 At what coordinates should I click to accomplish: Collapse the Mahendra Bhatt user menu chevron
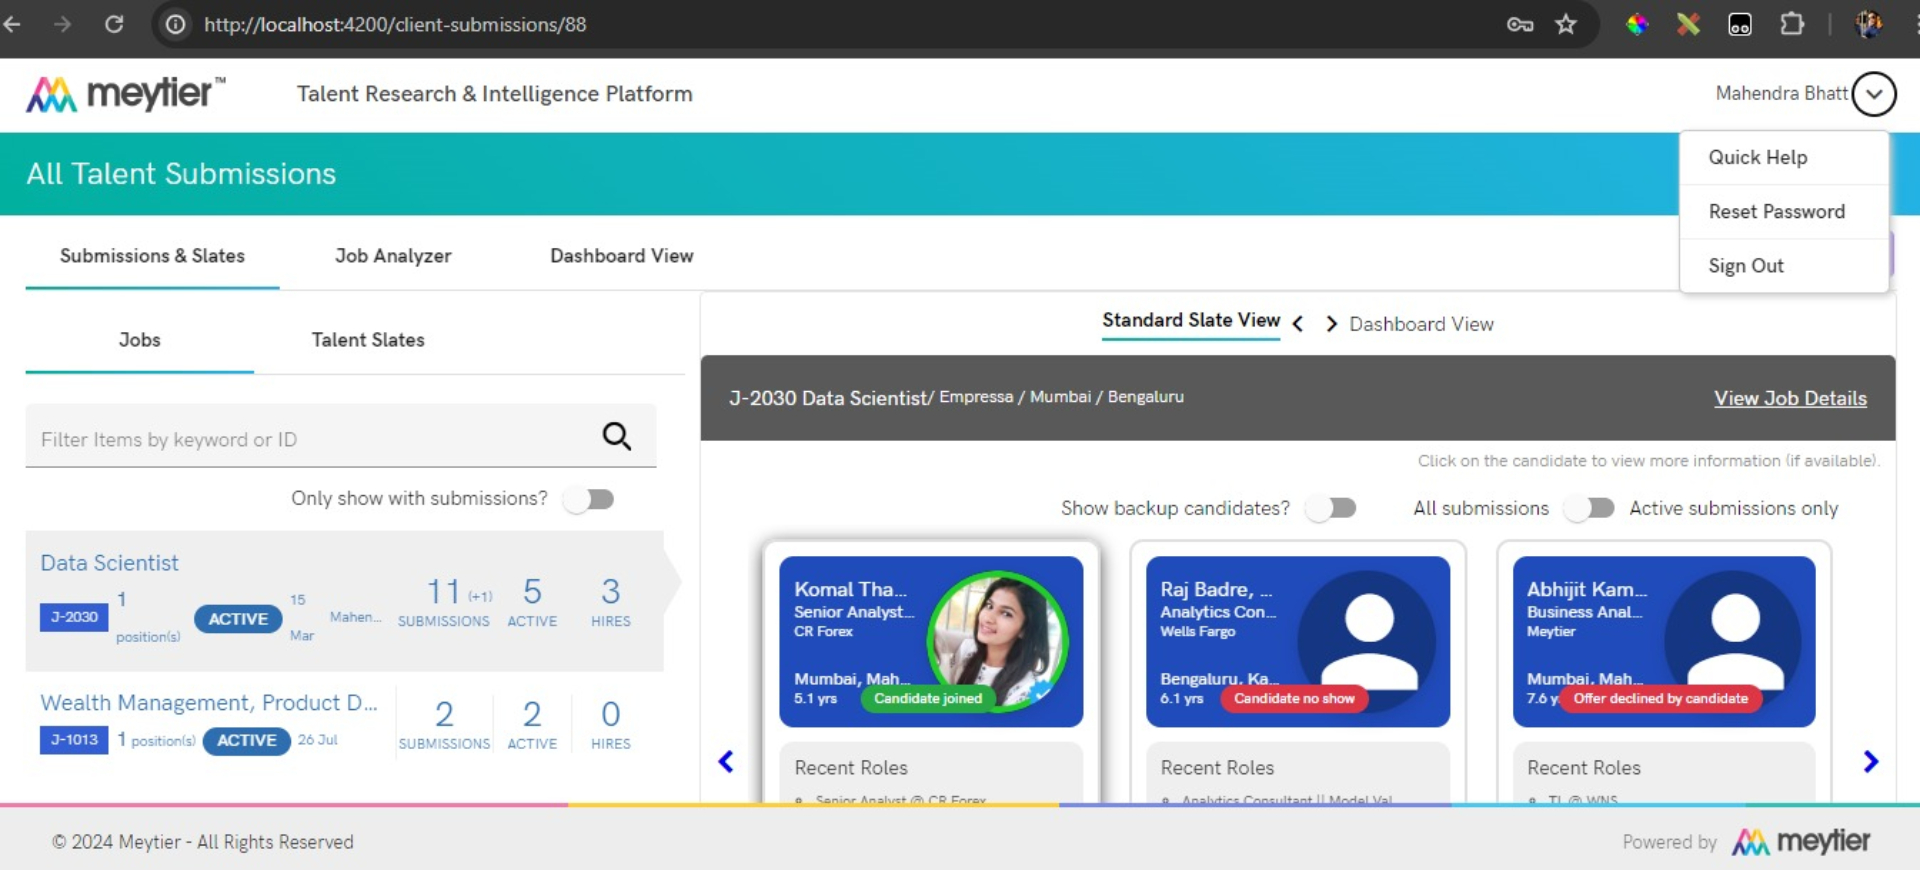(x=1873, y=94)
